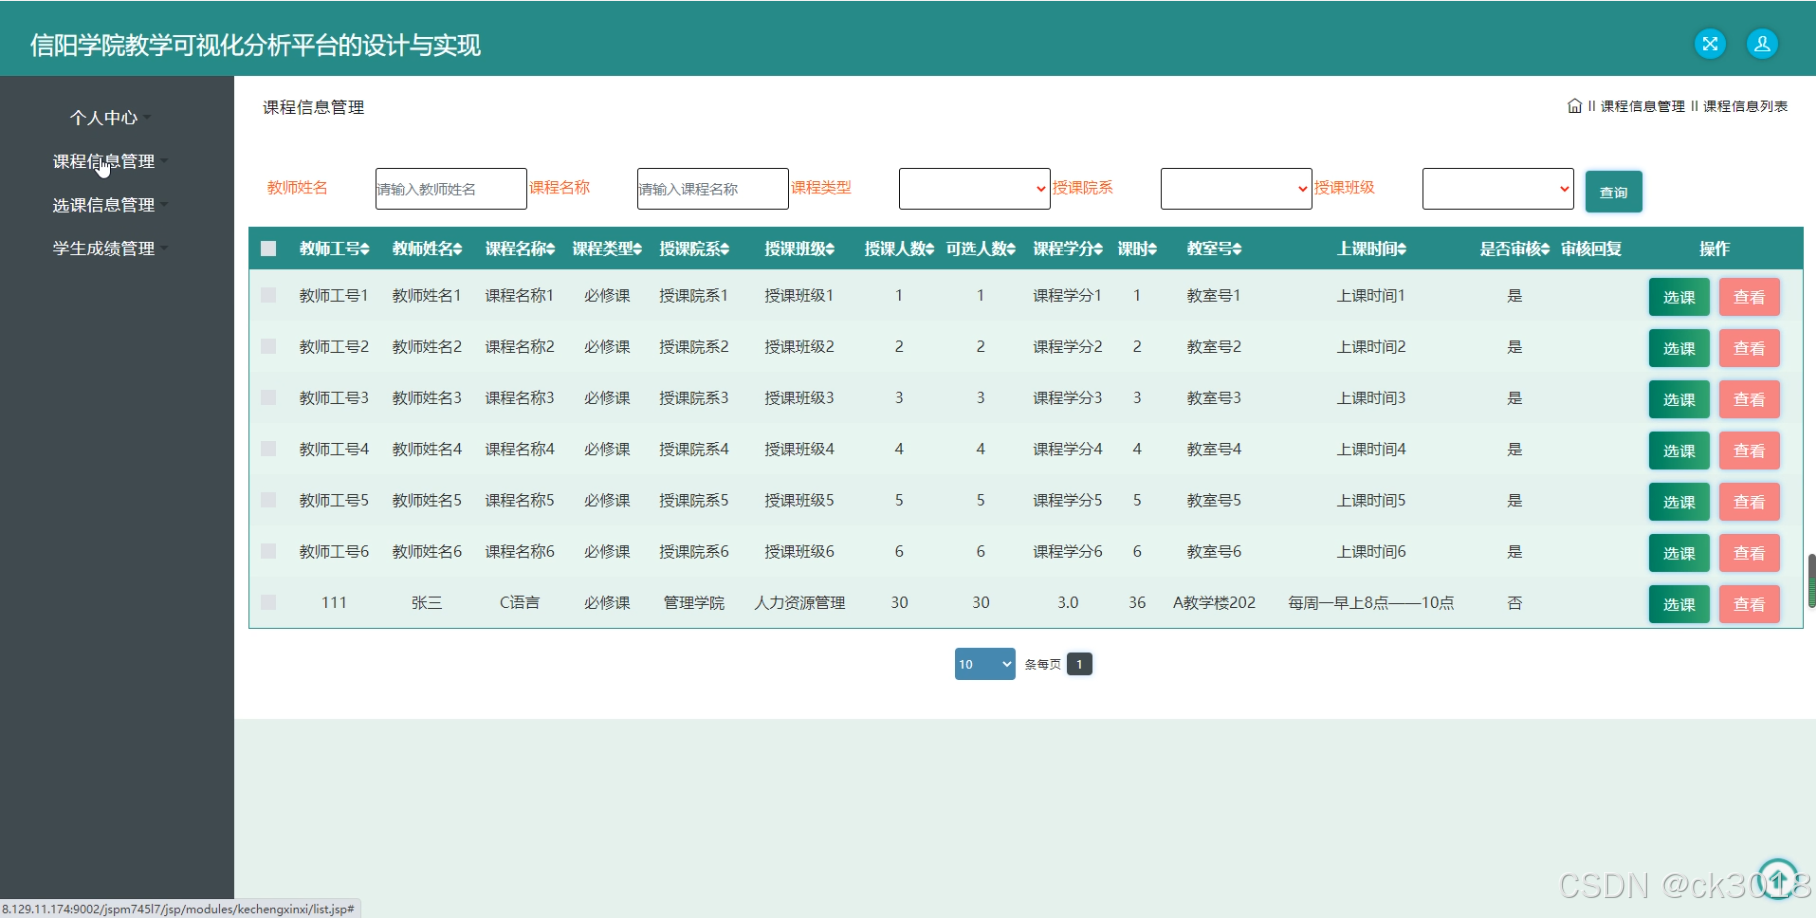1816x918 pixels.
Task: Check the row for 教师工号6
Action: tap(268, 551)
